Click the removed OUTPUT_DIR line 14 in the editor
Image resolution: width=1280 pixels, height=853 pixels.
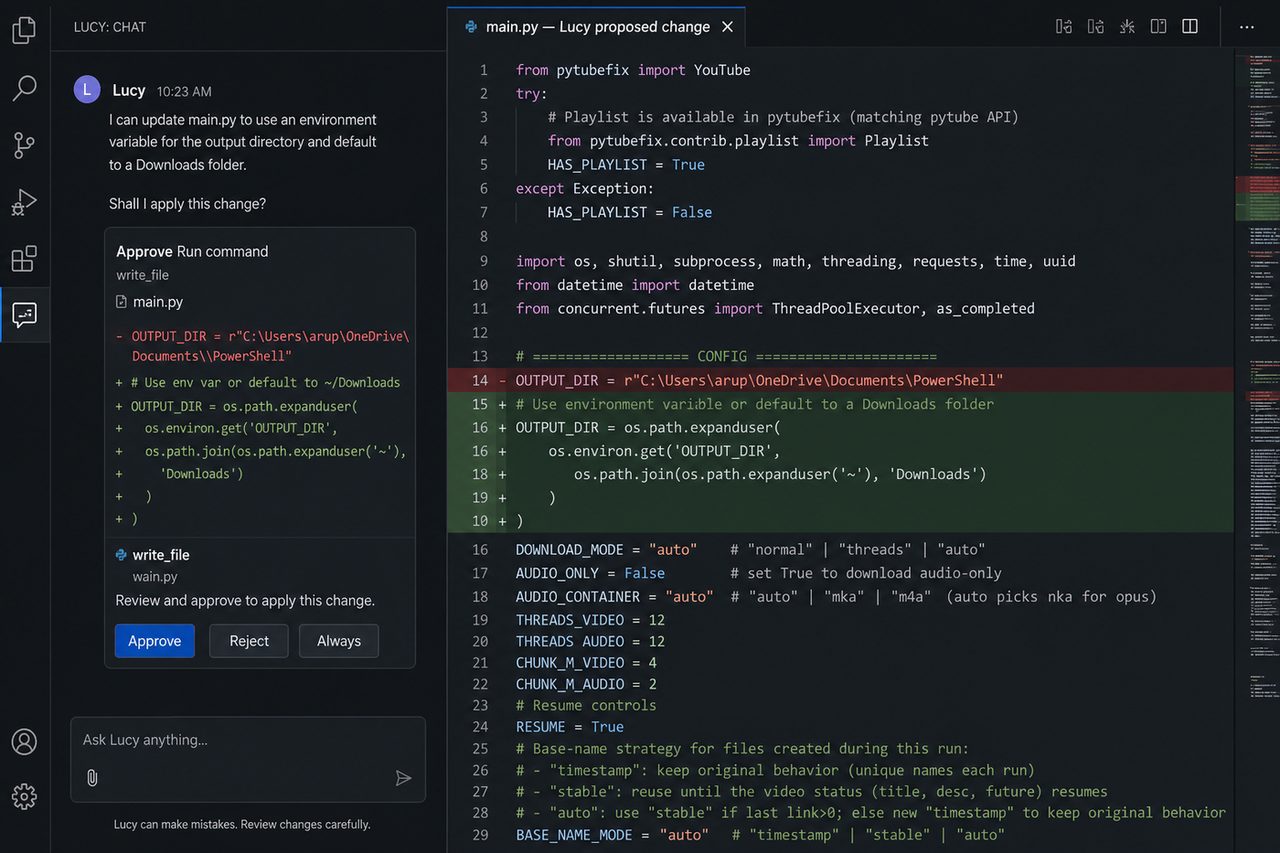(x=840, y=380)
